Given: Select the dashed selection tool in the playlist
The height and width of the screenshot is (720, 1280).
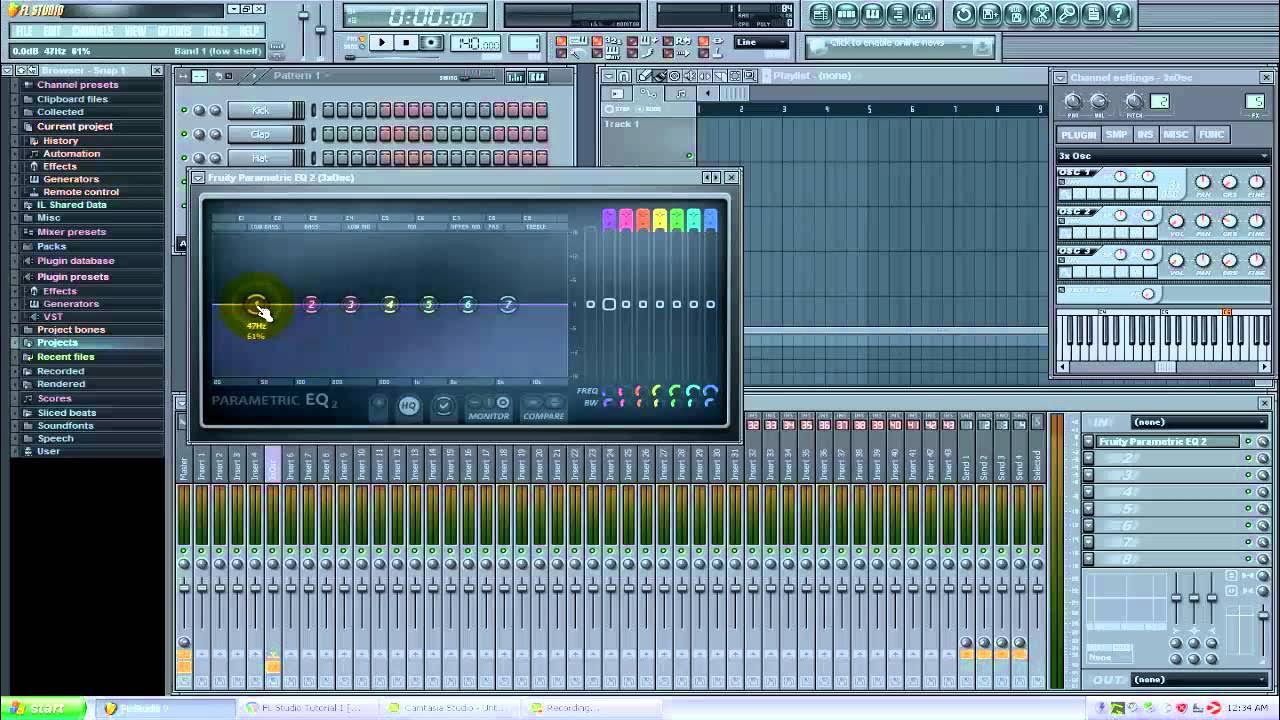Looking at the screenshot, I should (735, 76).
